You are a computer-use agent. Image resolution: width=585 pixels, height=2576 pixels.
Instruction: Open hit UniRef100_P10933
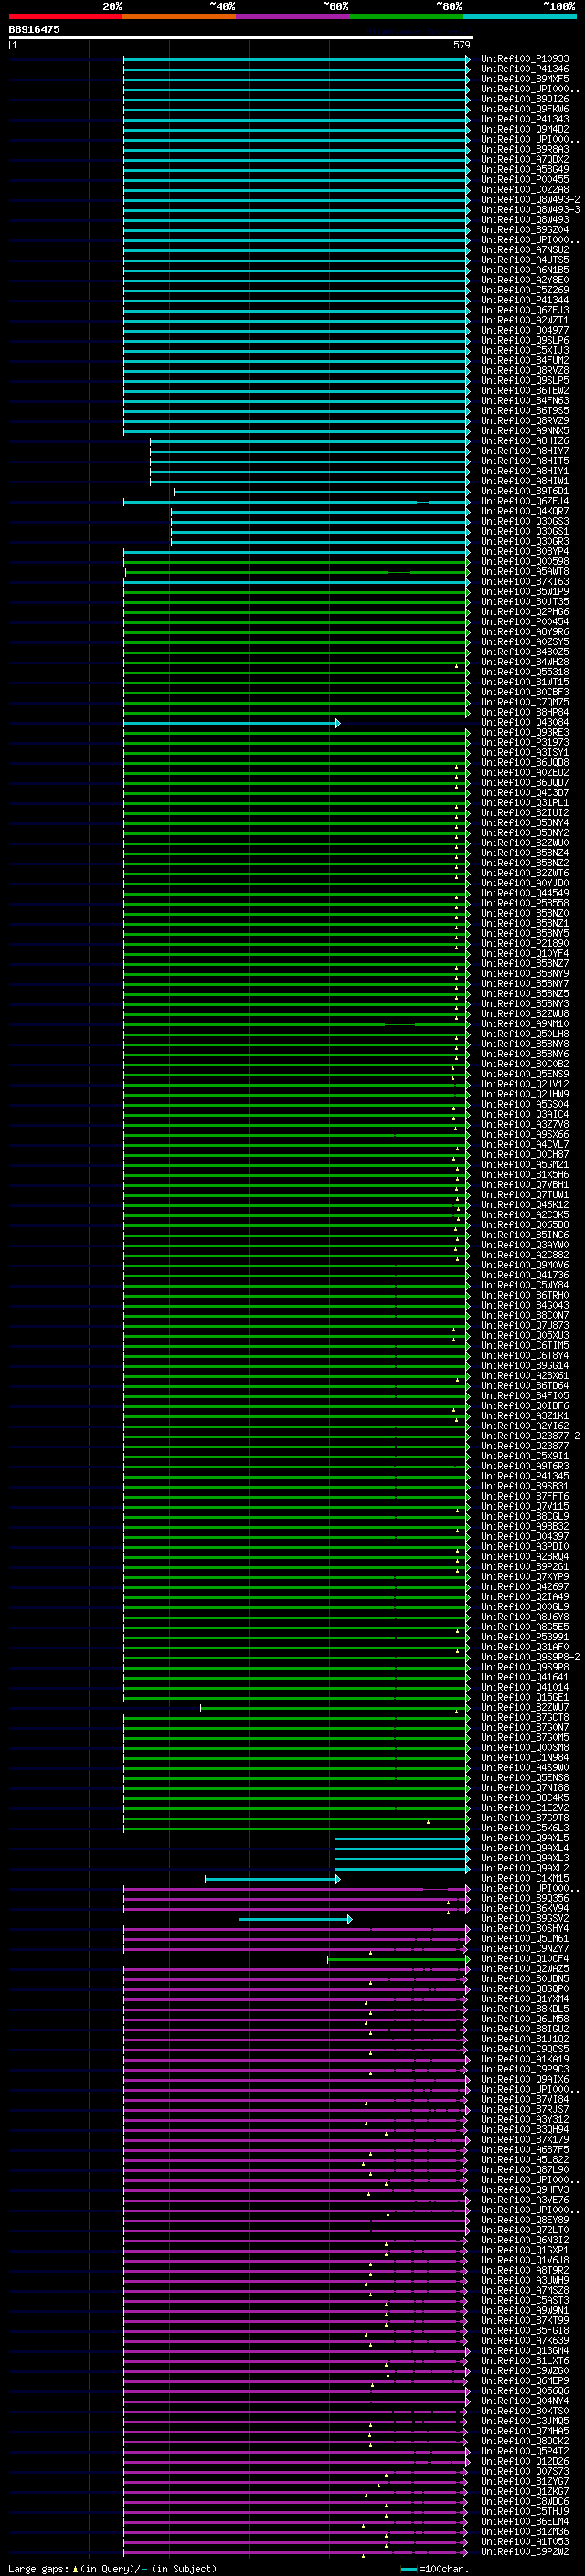click(x=525, y=59)
